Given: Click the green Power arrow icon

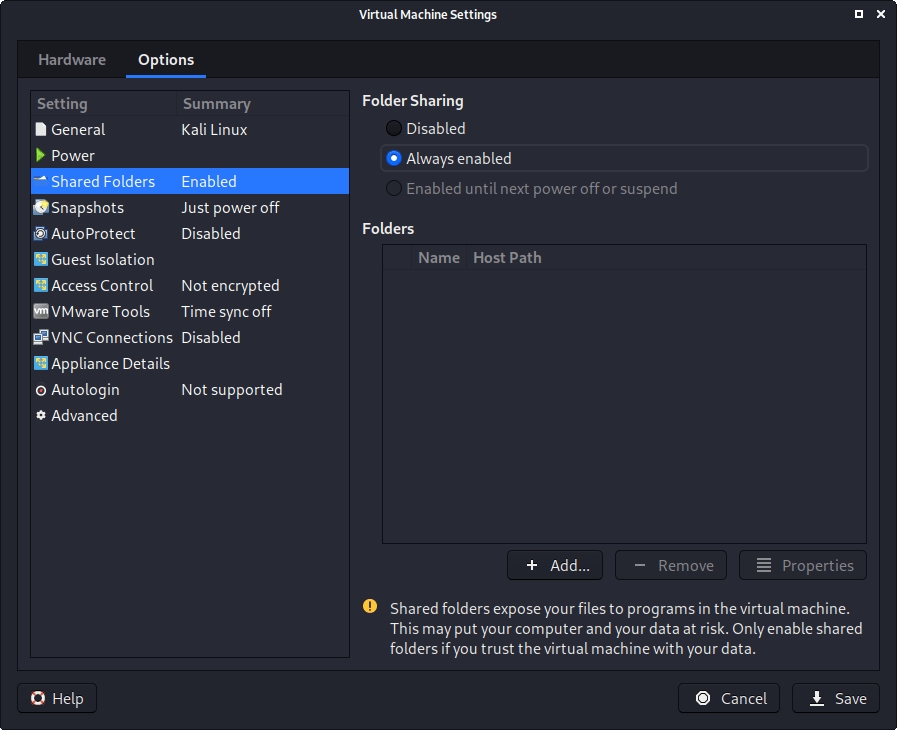Looking at the screenshot, I should tap(41, 156).
